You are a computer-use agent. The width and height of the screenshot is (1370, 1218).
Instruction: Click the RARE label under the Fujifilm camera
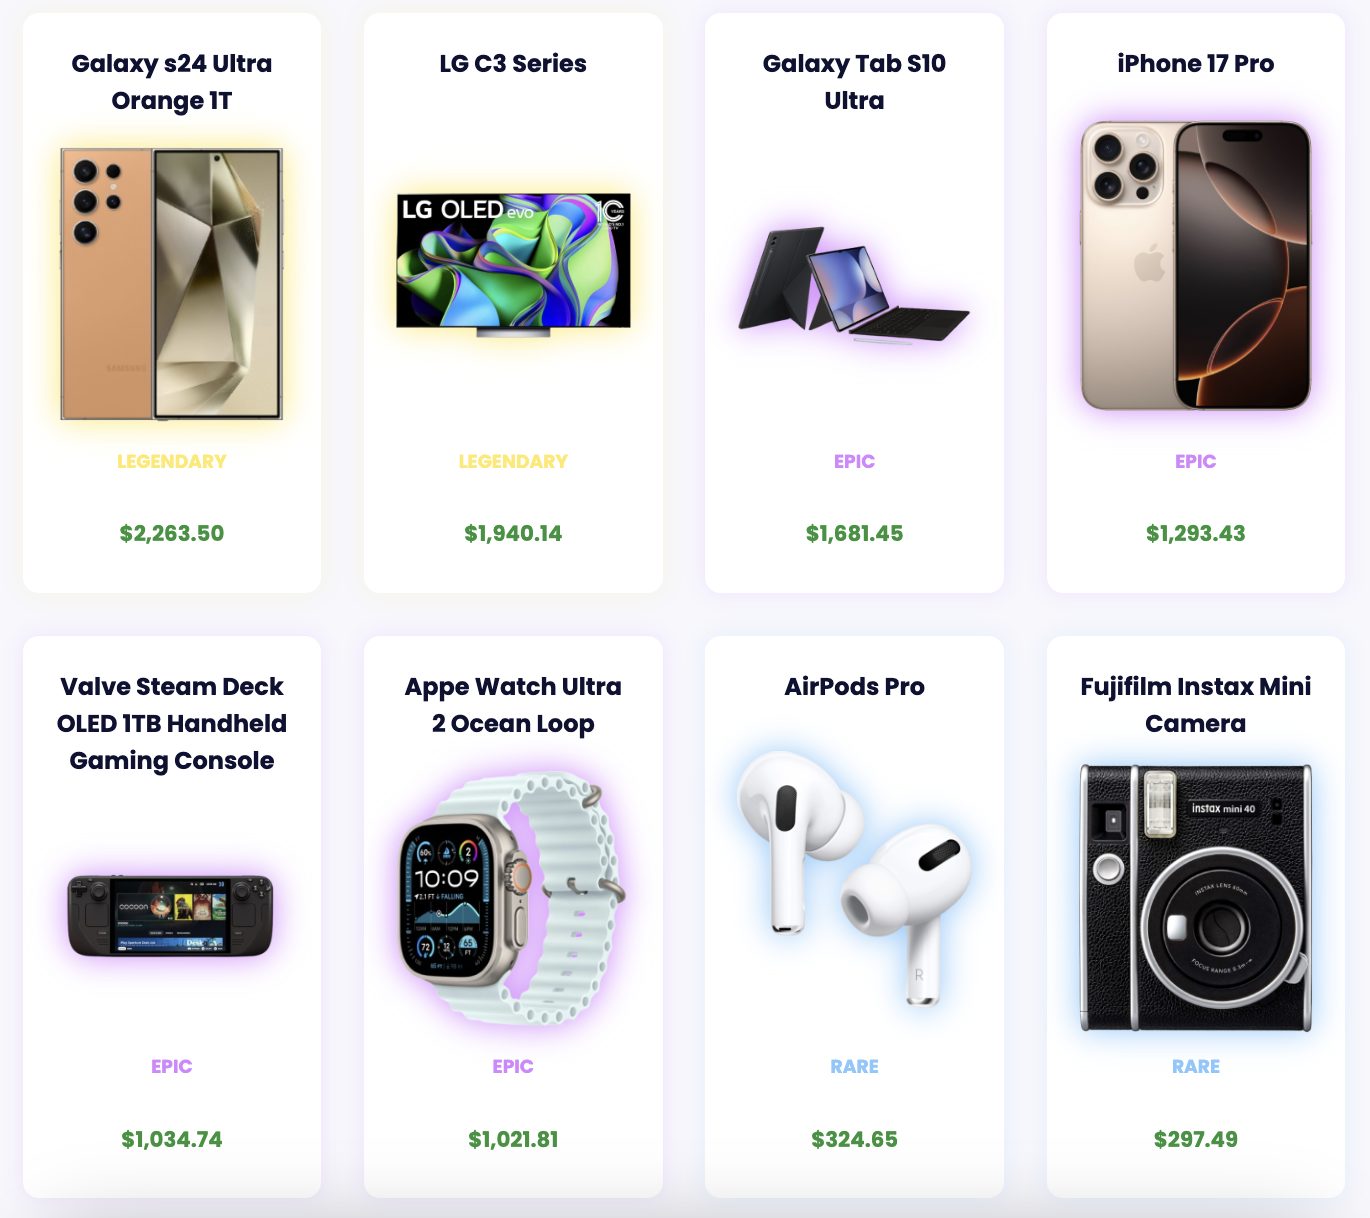1195,1066
